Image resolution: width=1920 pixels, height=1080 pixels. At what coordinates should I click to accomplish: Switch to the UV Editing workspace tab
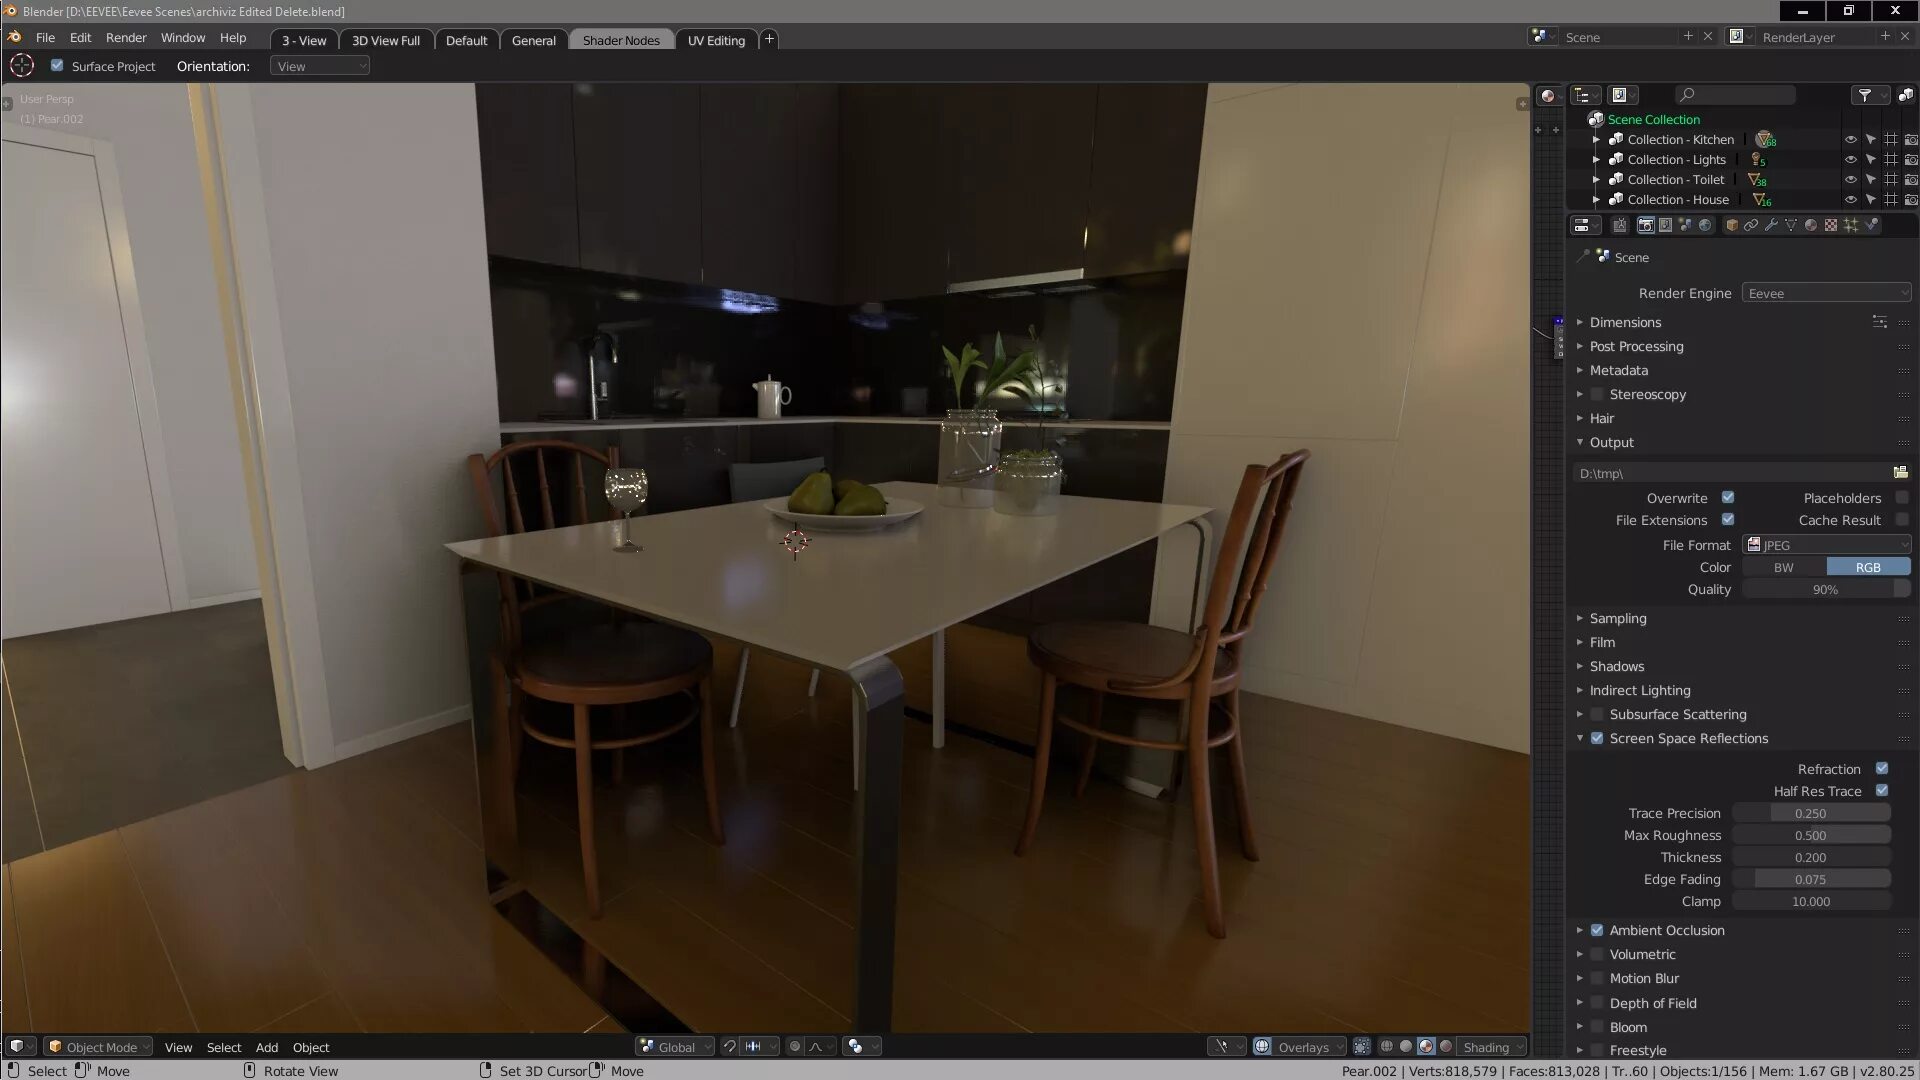[x=716, y=41]
